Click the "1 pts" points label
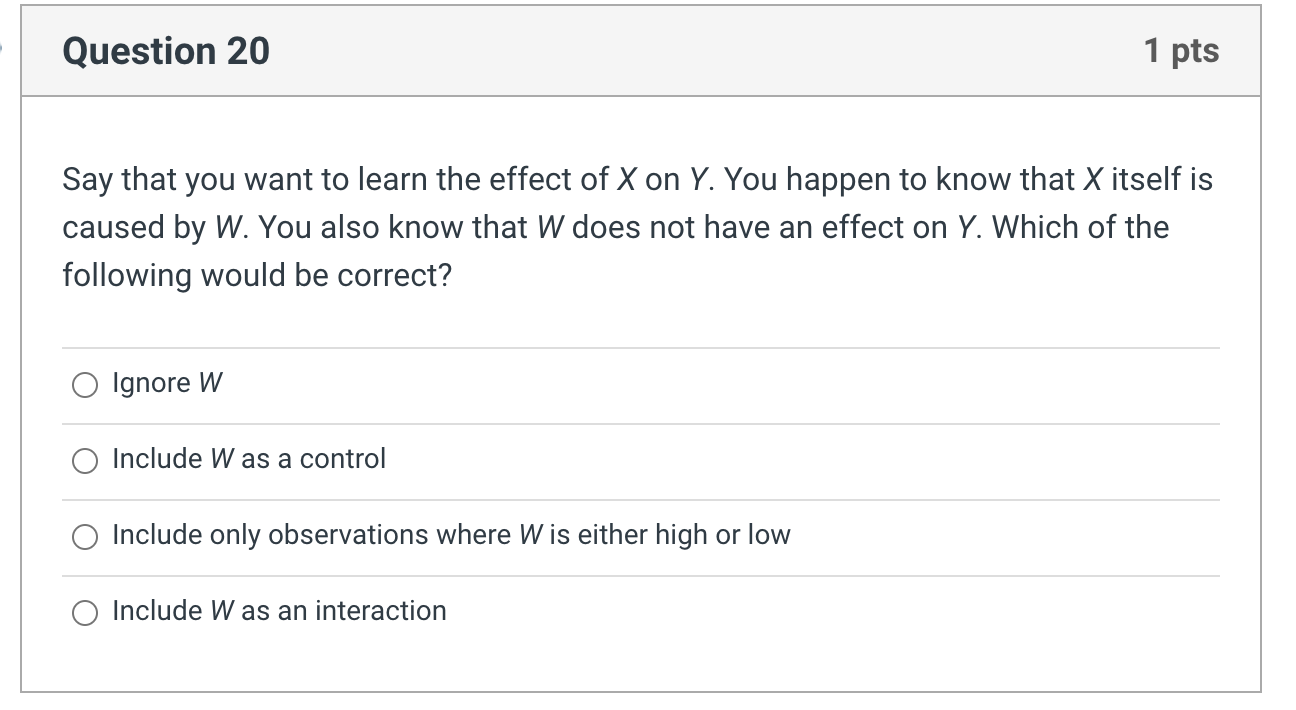This screenshot has height=710, width=1296. pyautogui.click(x=1182, y=51)
